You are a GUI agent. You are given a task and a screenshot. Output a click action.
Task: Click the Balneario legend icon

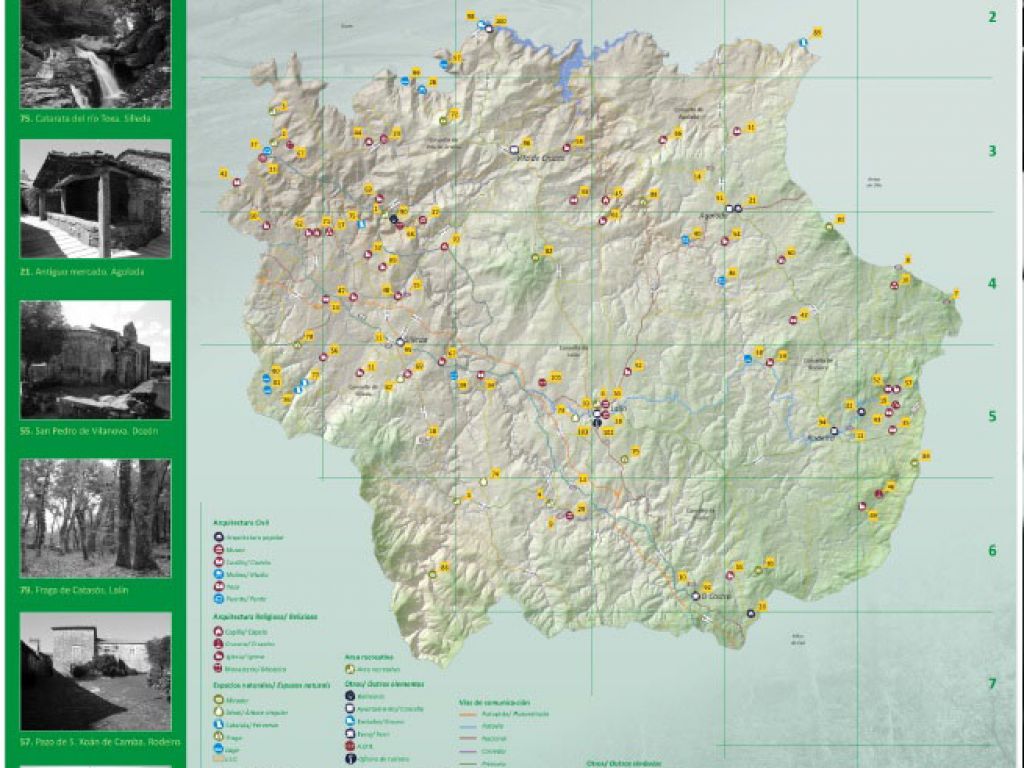pos(349,694)
